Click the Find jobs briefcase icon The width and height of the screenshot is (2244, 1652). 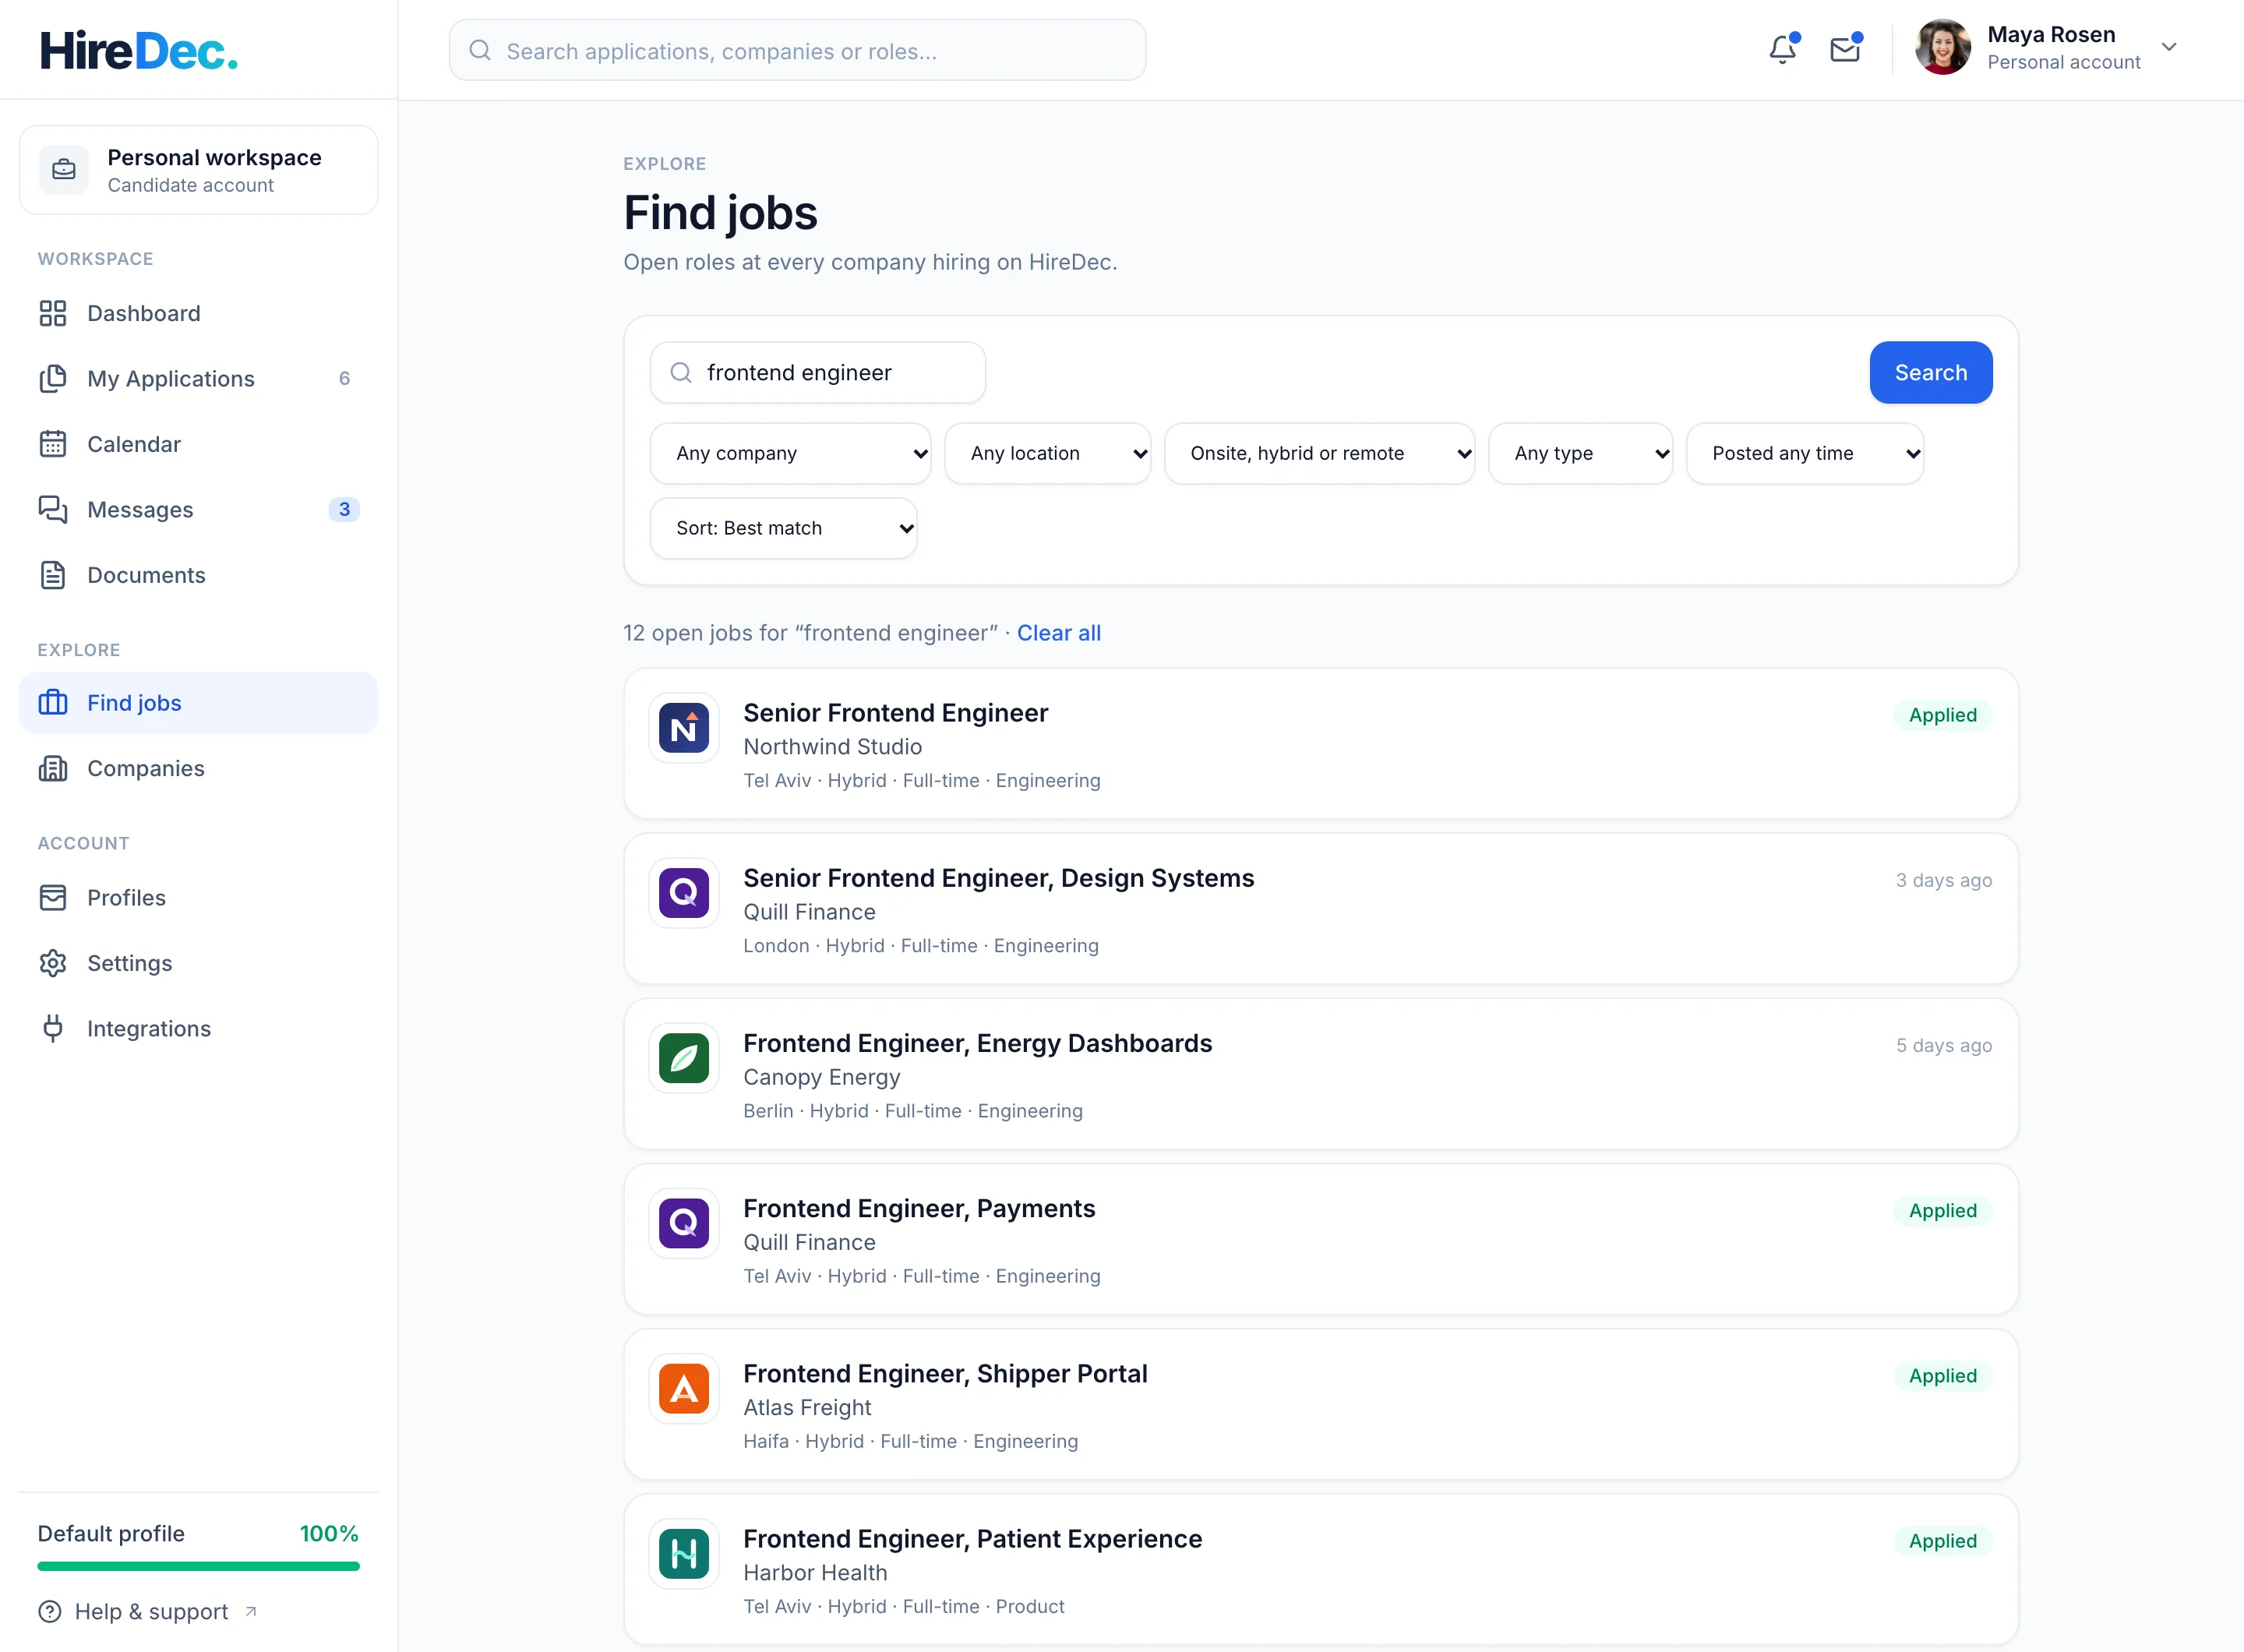pos(53,703)
